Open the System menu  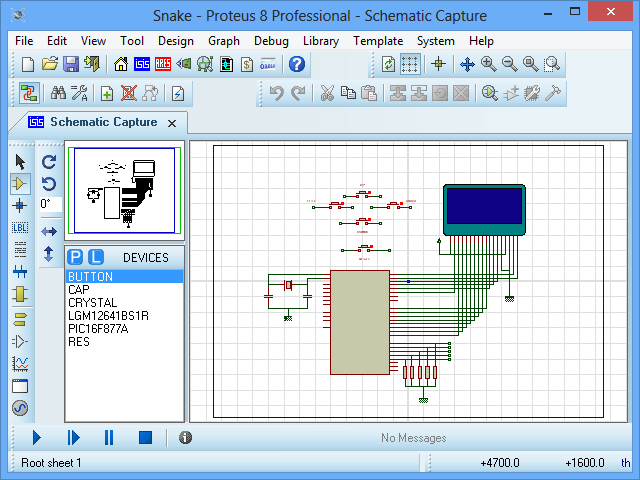click(x=436, y=41)
